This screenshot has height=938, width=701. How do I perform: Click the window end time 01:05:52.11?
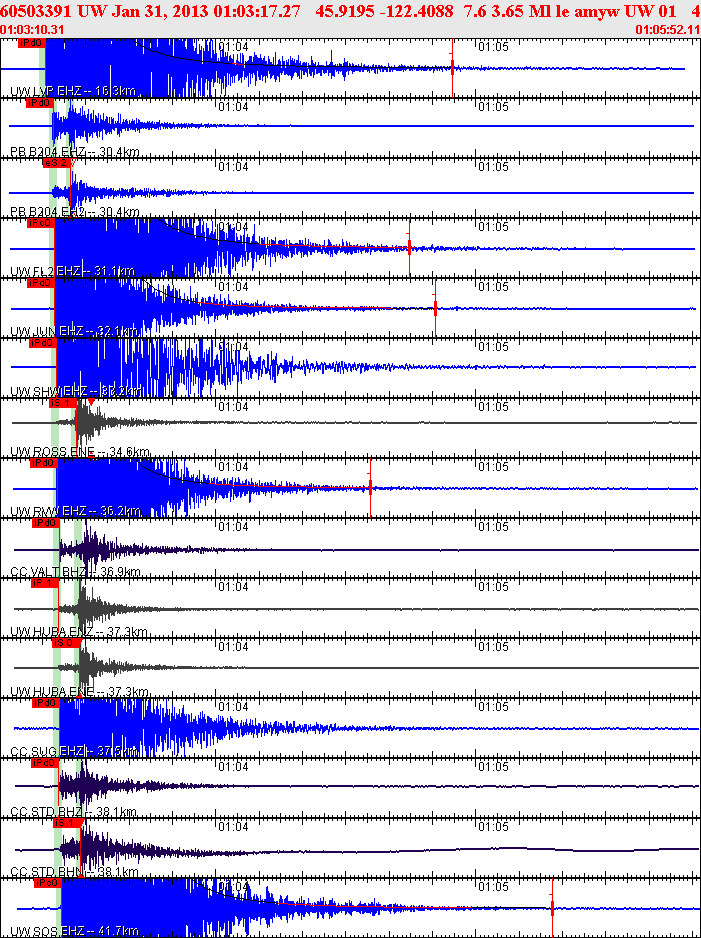point(668,30)
